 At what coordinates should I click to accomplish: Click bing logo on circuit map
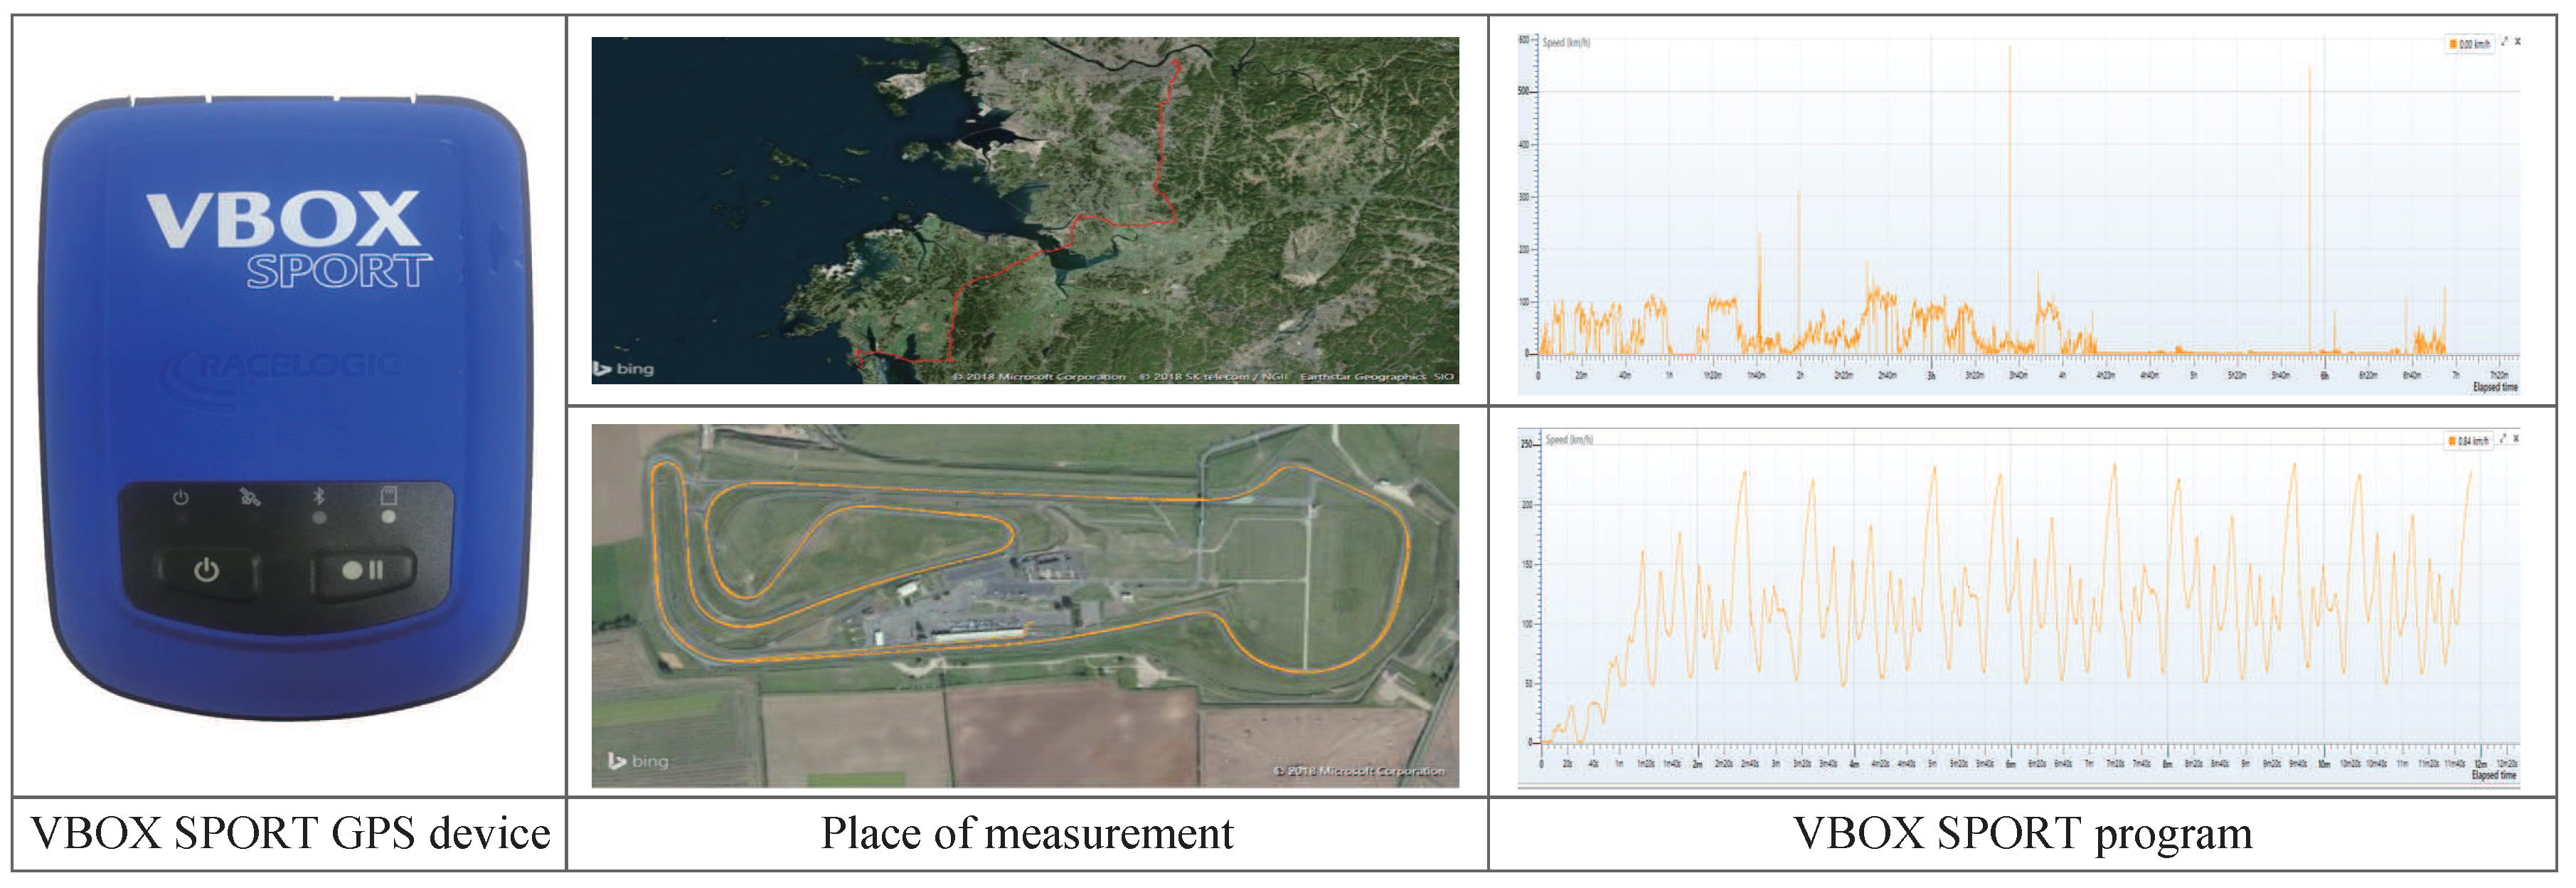pyautogui.click(x=638, y=761)
